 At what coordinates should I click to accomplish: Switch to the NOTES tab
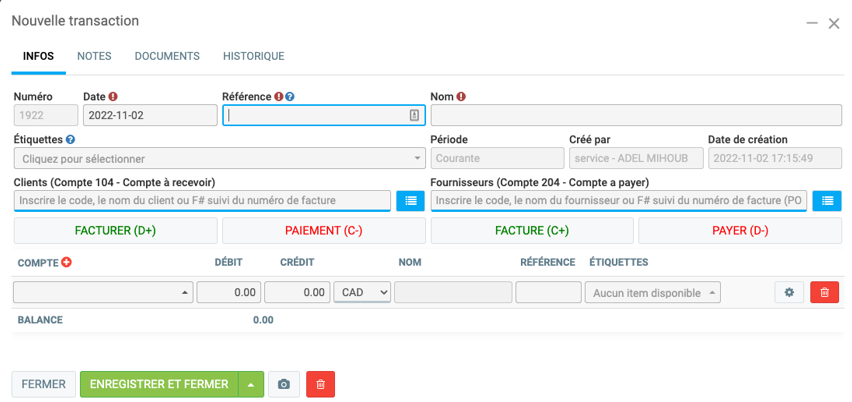click(94, 56)
